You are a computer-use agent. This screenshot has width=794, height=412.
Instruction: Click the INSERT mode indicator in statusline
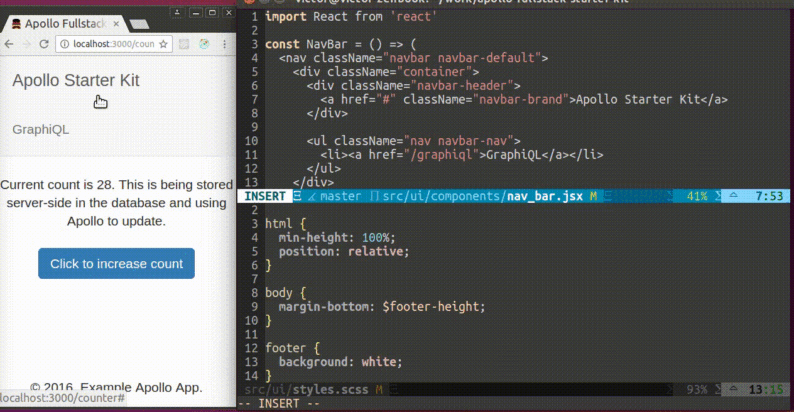[265, 197]
